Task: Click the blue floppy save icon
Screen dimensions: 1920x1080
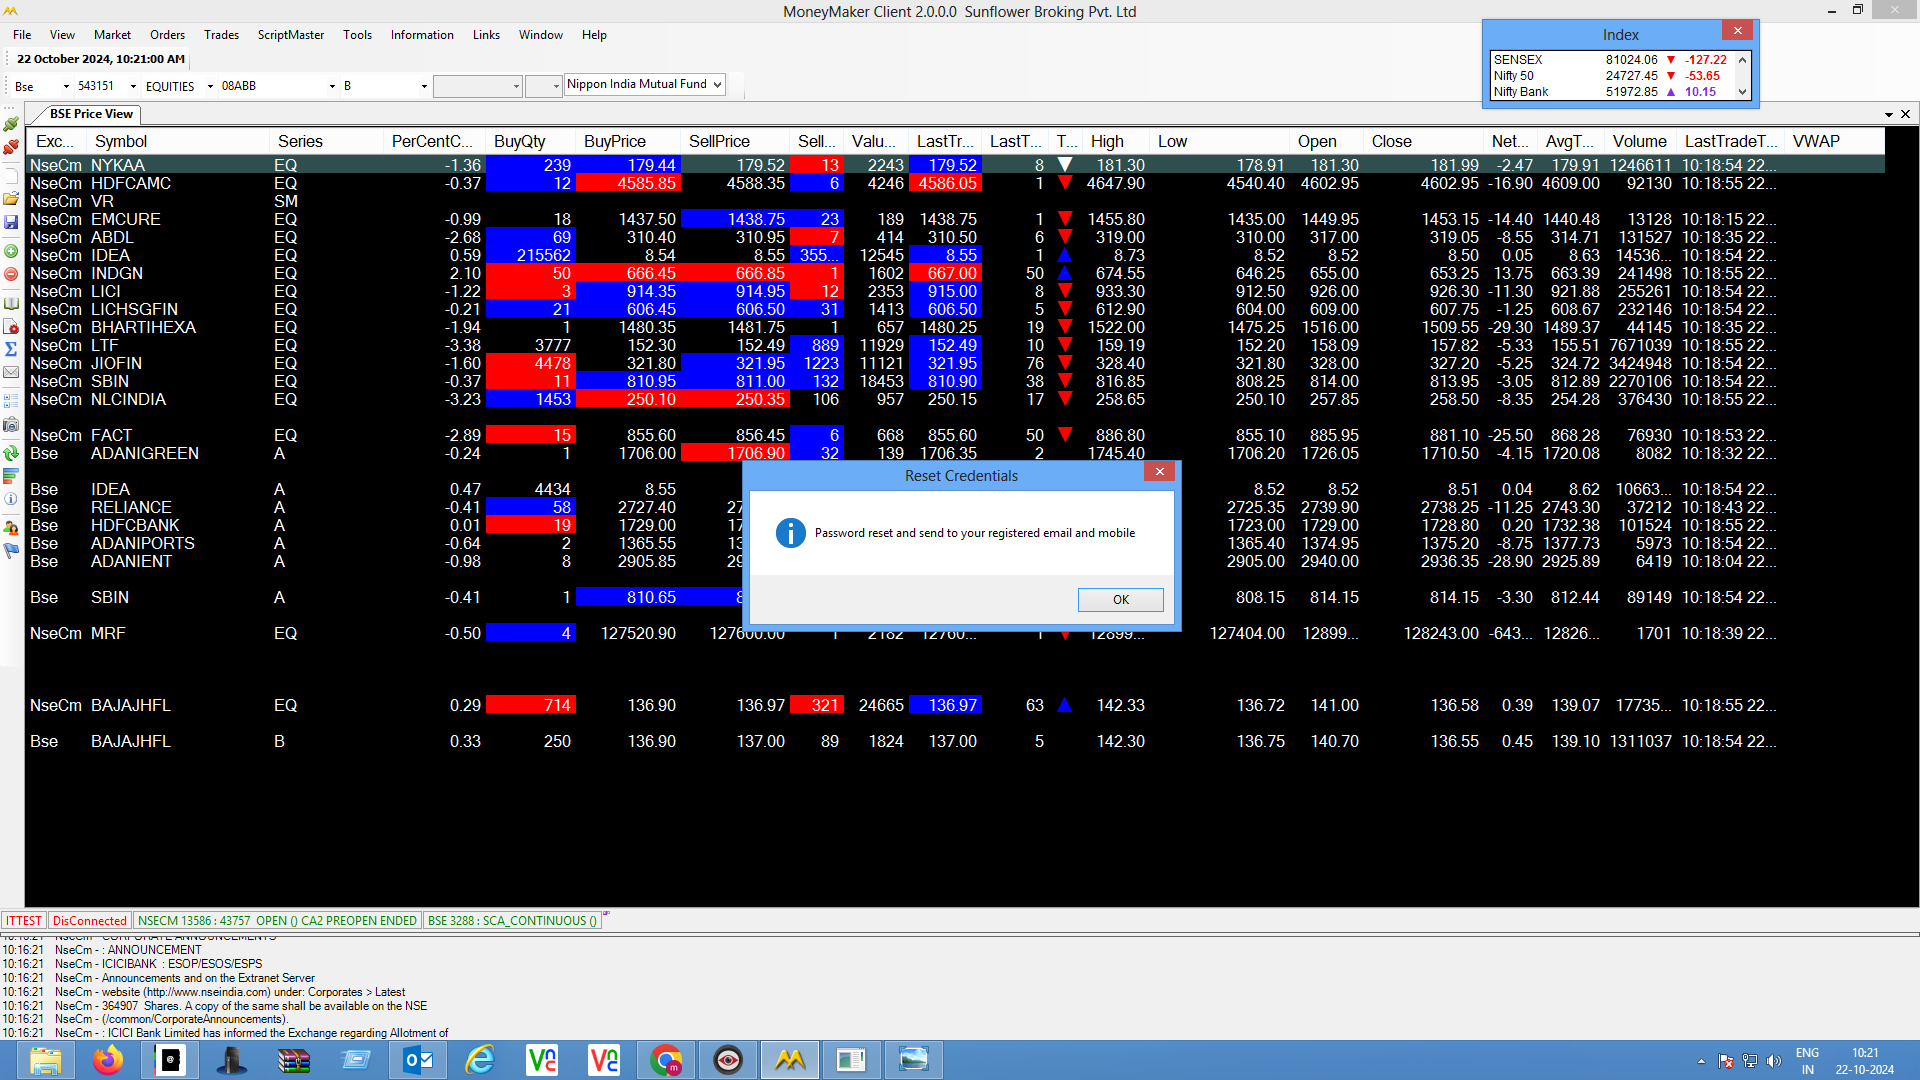Action: [x=11, y=222]
